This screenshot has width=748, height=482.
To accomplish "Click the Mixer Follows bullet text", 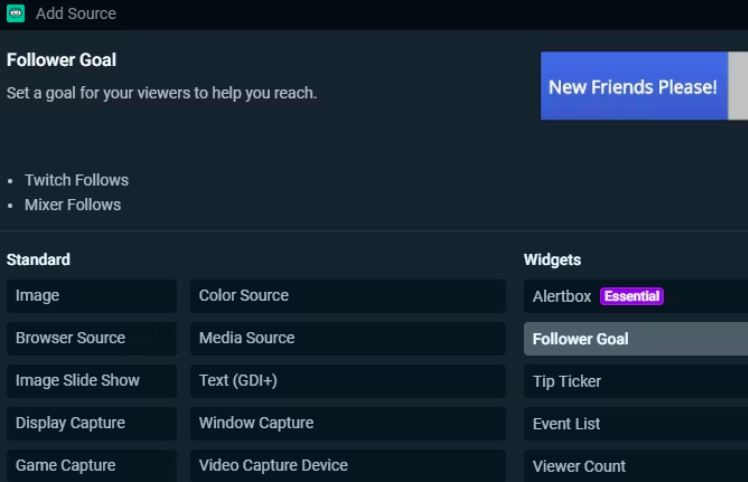I will coord(73,205).
